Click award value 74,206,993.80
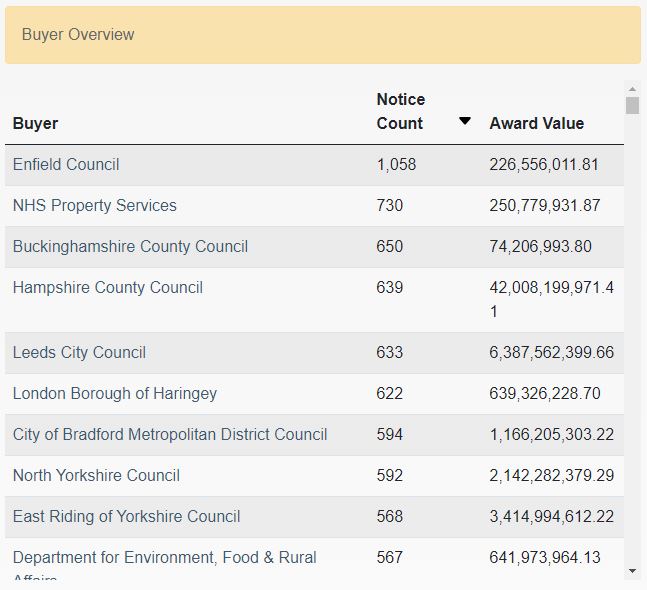This screenshot has width=647, height=590. (541, 246)
